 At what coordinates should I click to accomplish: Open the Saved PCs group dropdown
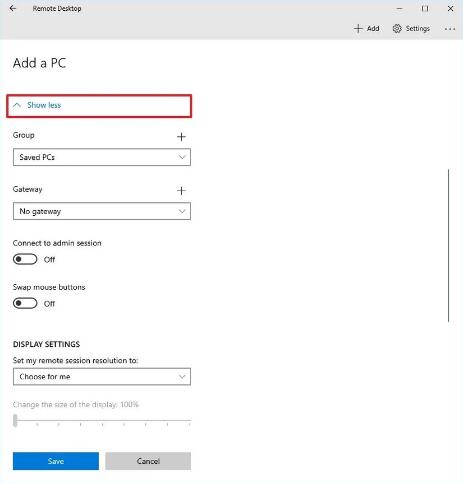(102, 157)
